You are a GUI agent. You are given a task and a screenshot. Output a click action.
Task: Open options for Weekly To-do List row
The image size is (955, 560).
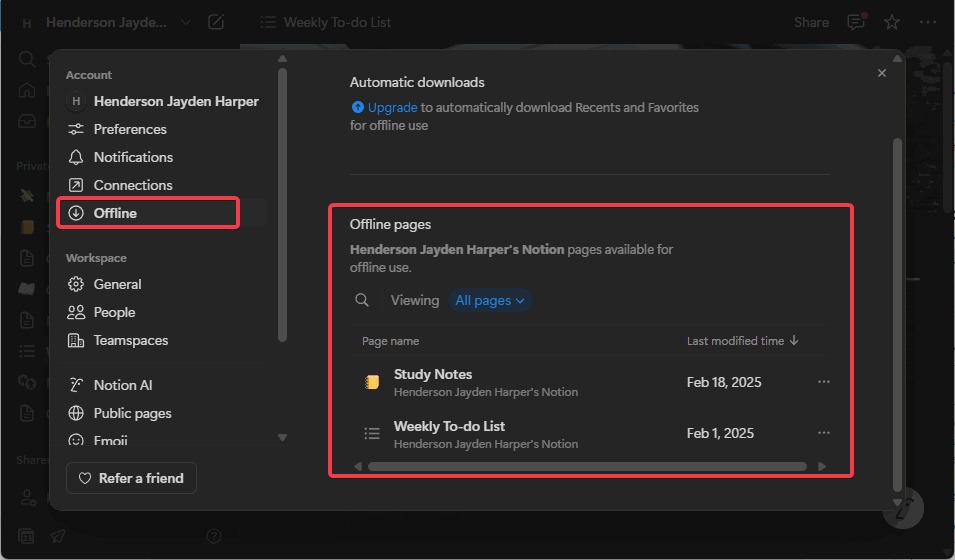[x=823, y=433]
